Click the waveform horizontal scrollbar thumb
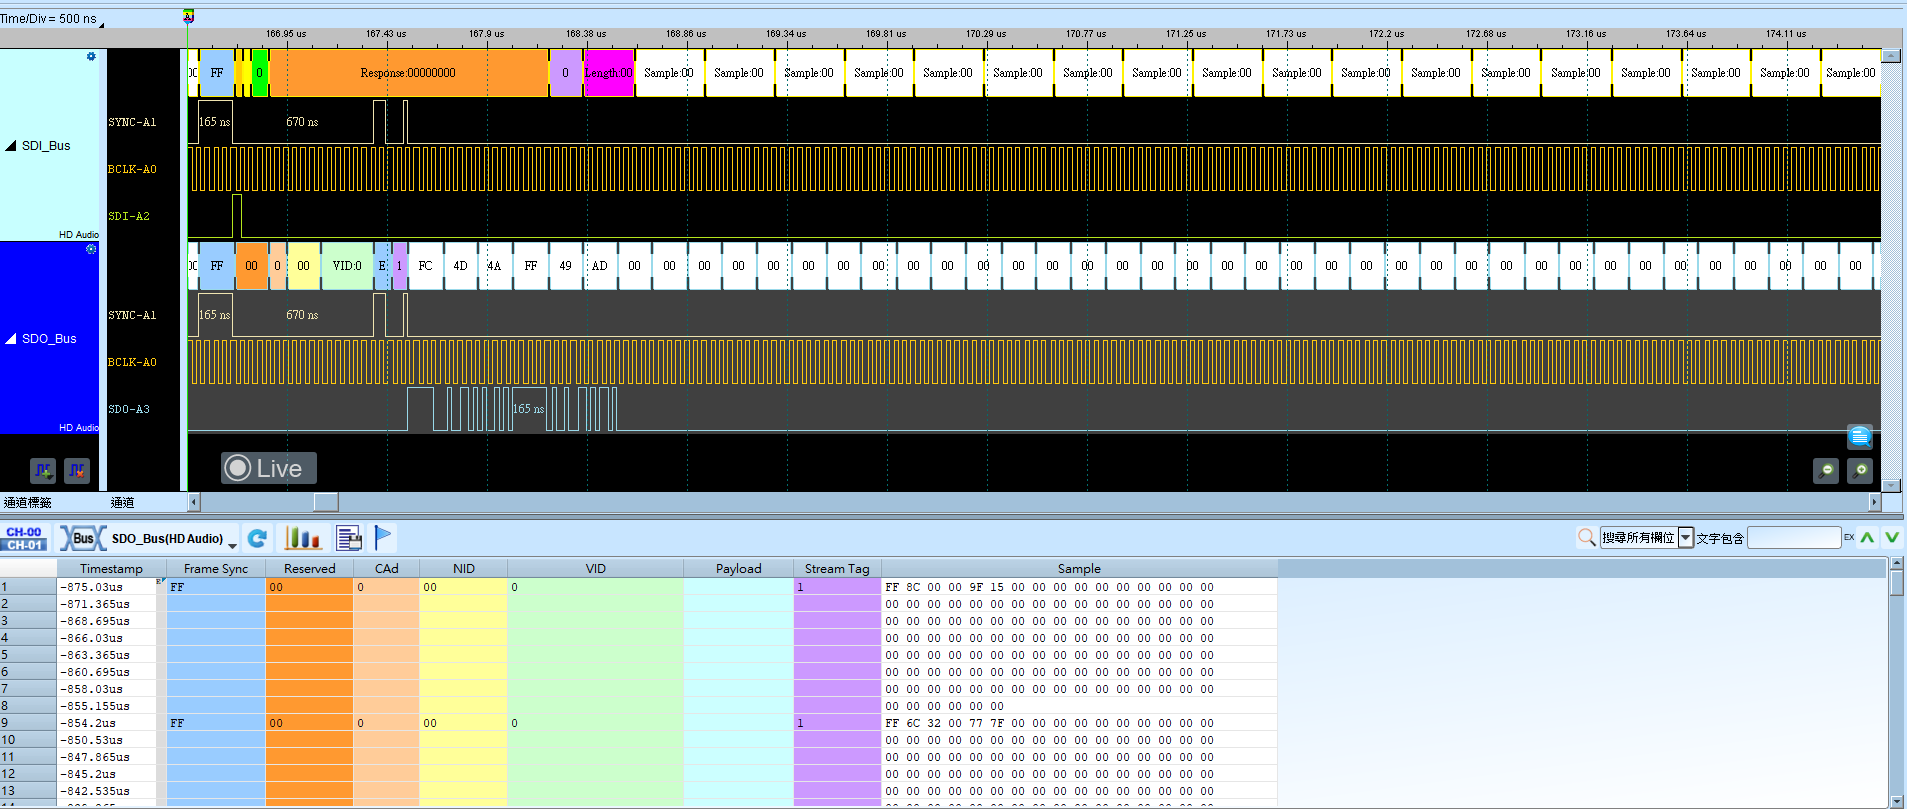Image resolution: width=1907 pixels, height=809 pixels. tap(326, 502)
